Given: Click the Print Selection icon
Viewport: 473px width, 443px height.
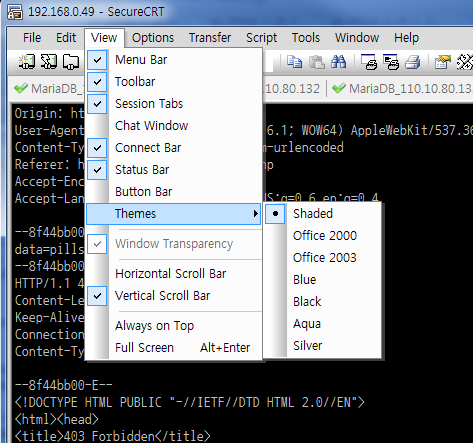Looking at the screenshot, I should [391, 62].
